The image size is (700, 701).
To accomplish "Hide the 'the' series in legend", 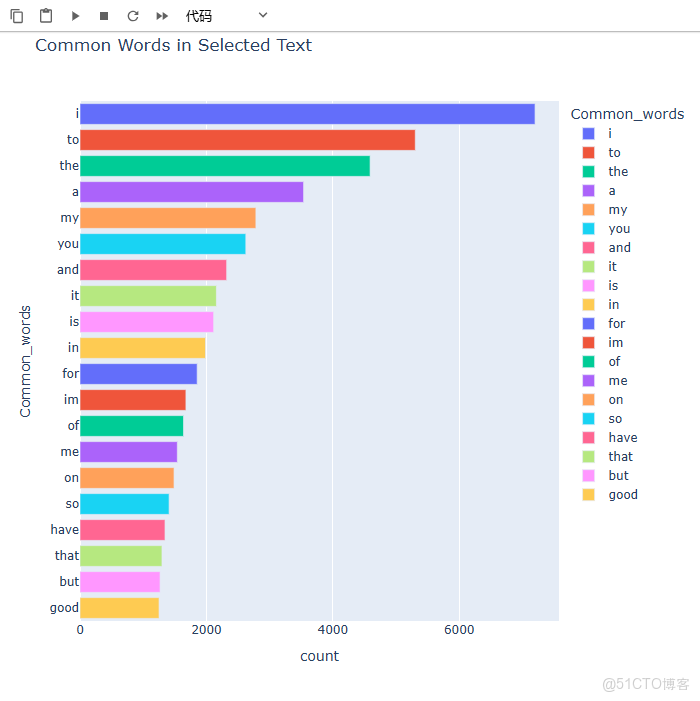I will point(618,172).
